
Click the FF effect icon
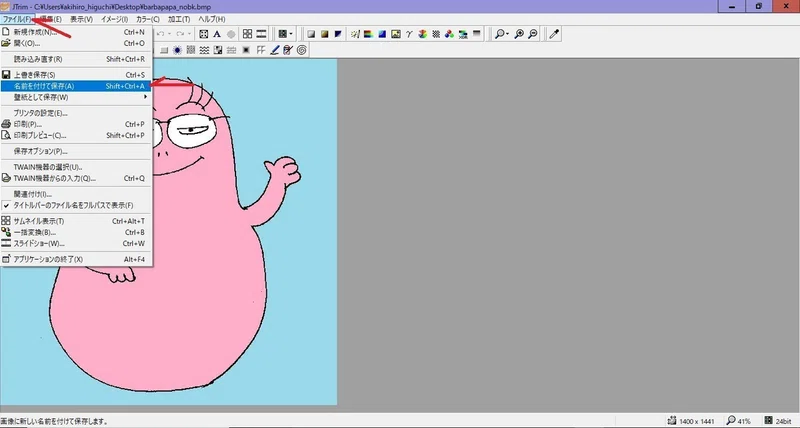point(261,50)
